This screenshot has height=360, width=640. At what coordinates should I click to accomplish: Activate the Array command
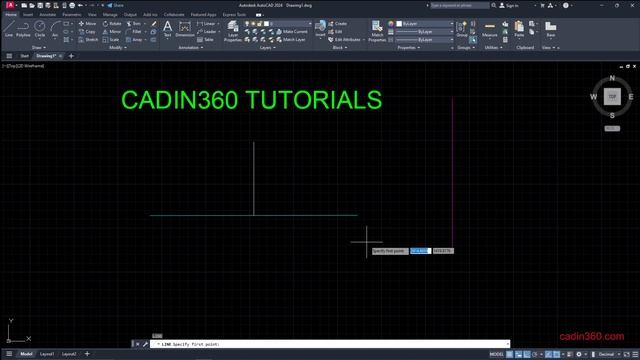pyautogui.click(x=134, y=40)
